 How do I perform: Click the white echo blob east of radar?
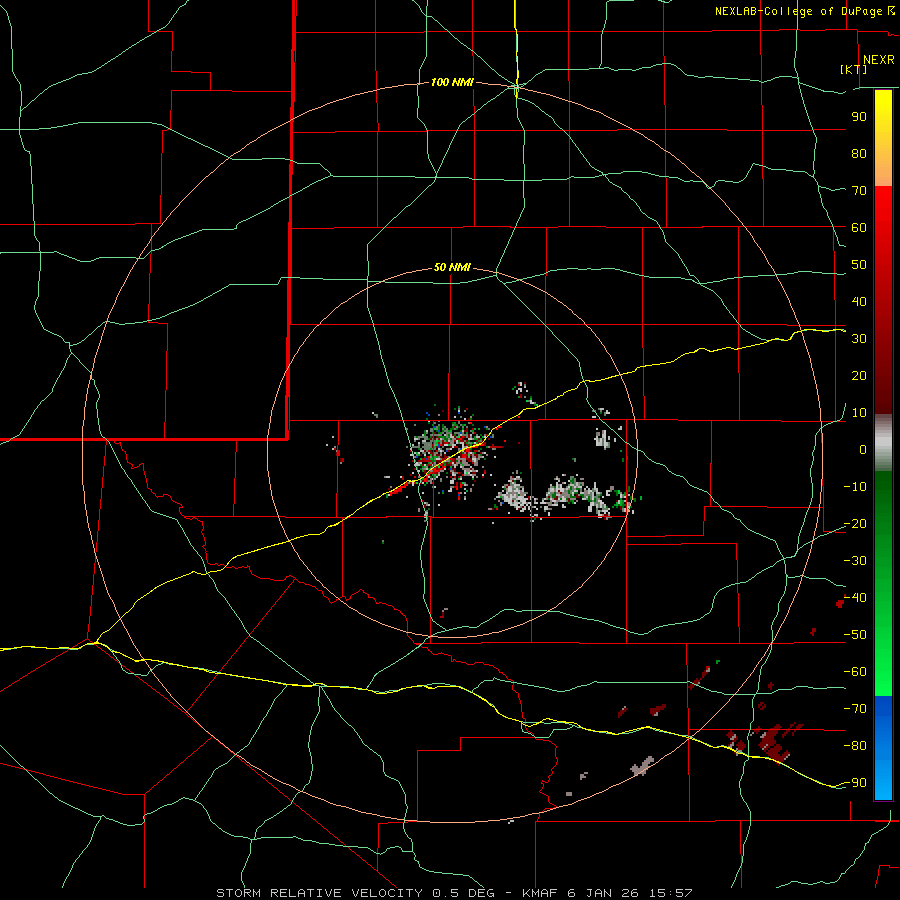[514, 492]
